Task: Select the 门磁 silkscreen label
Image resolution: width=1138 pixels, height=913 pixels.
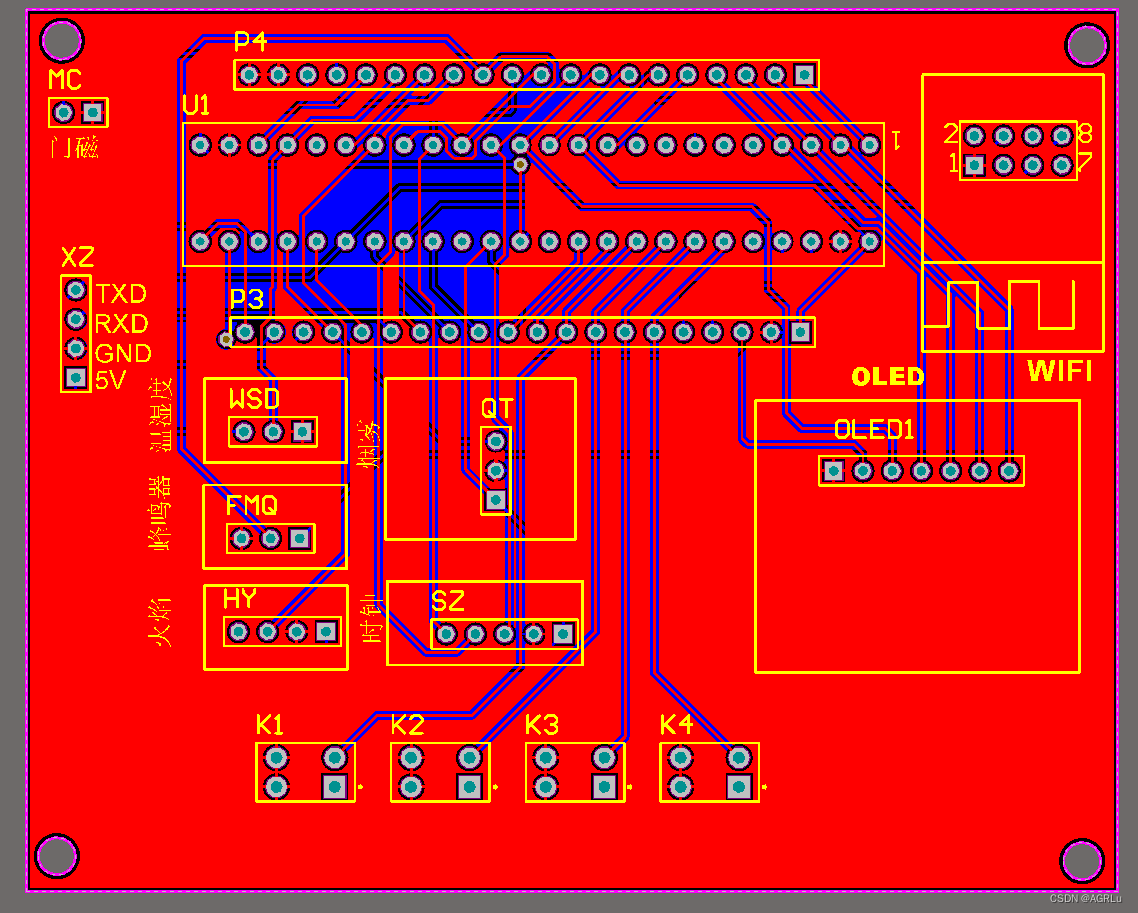Action: [74, 147]
